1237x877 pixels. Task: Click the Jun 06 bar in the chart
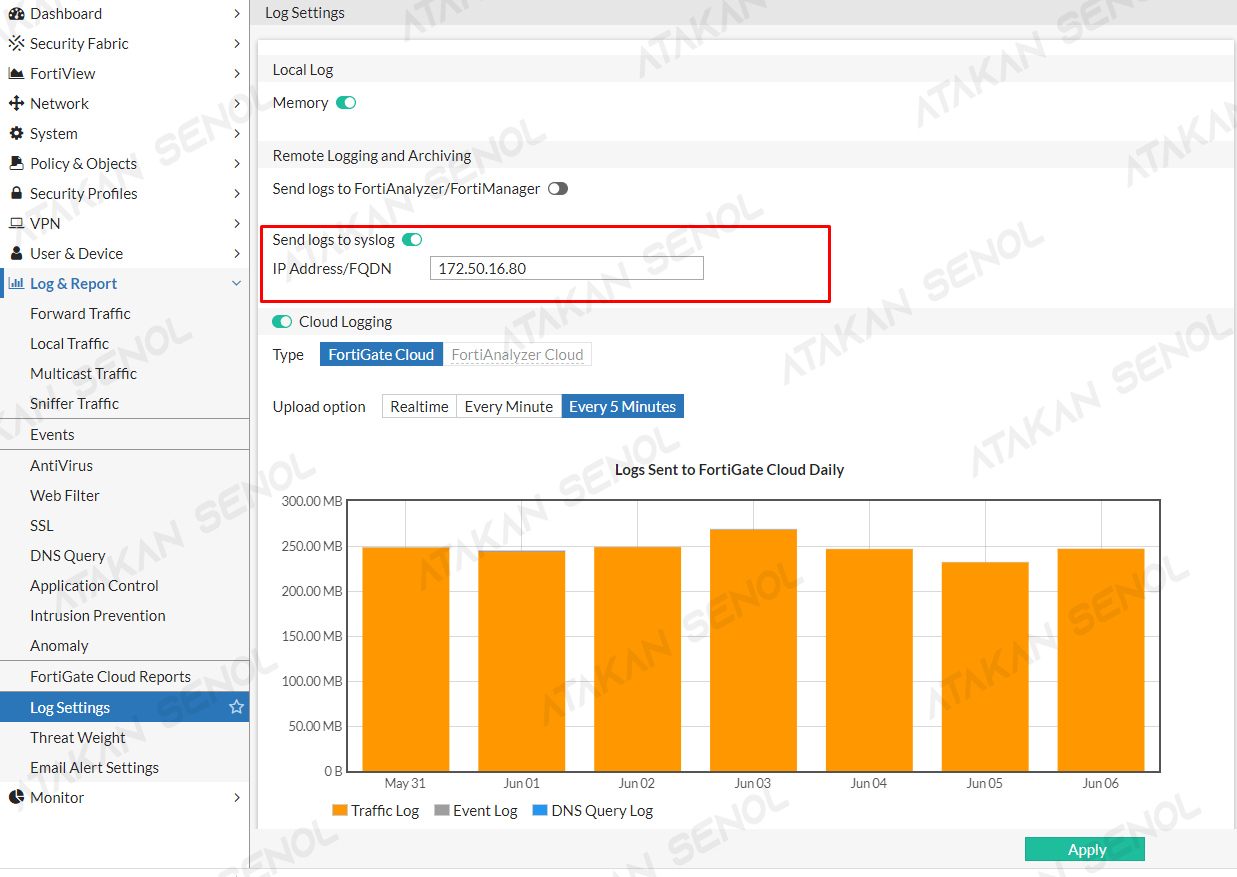pos(1101,660)
